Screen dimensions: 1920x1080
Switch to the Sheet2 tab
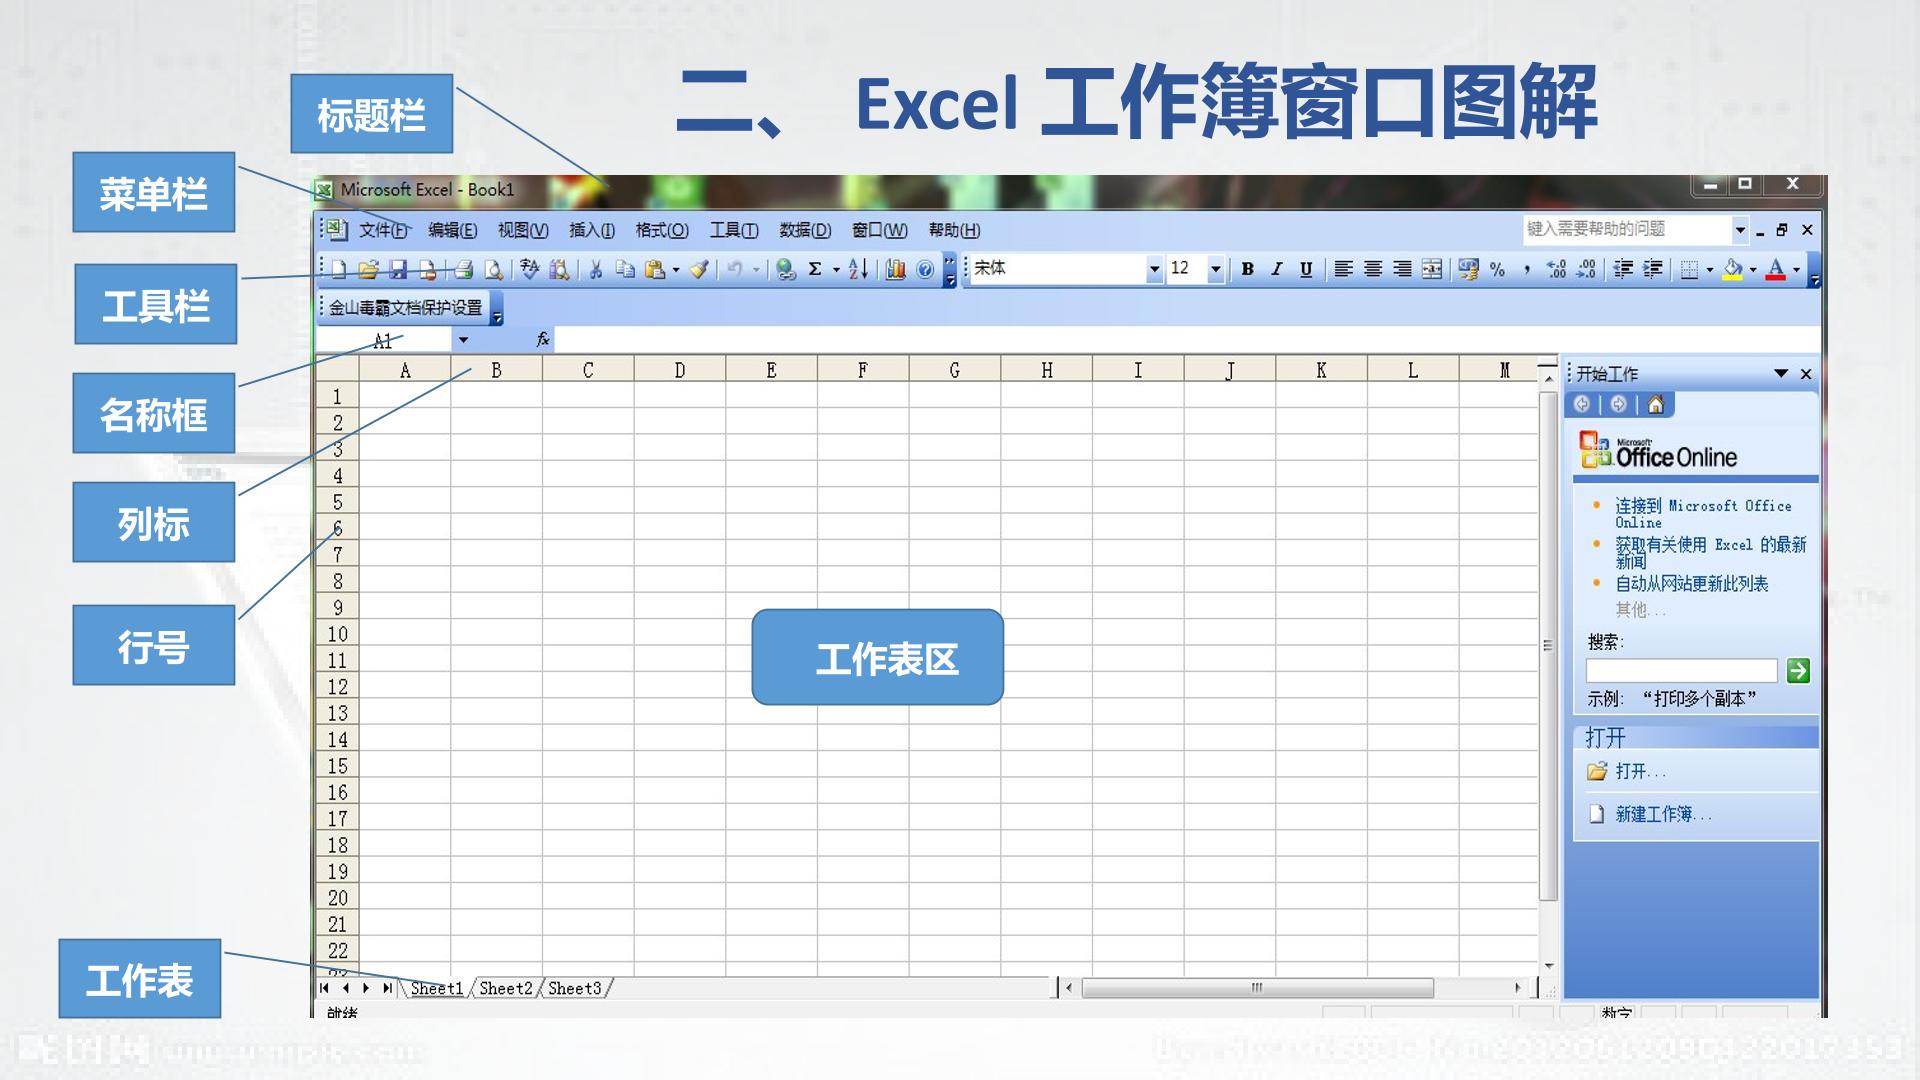click(506, 988)
